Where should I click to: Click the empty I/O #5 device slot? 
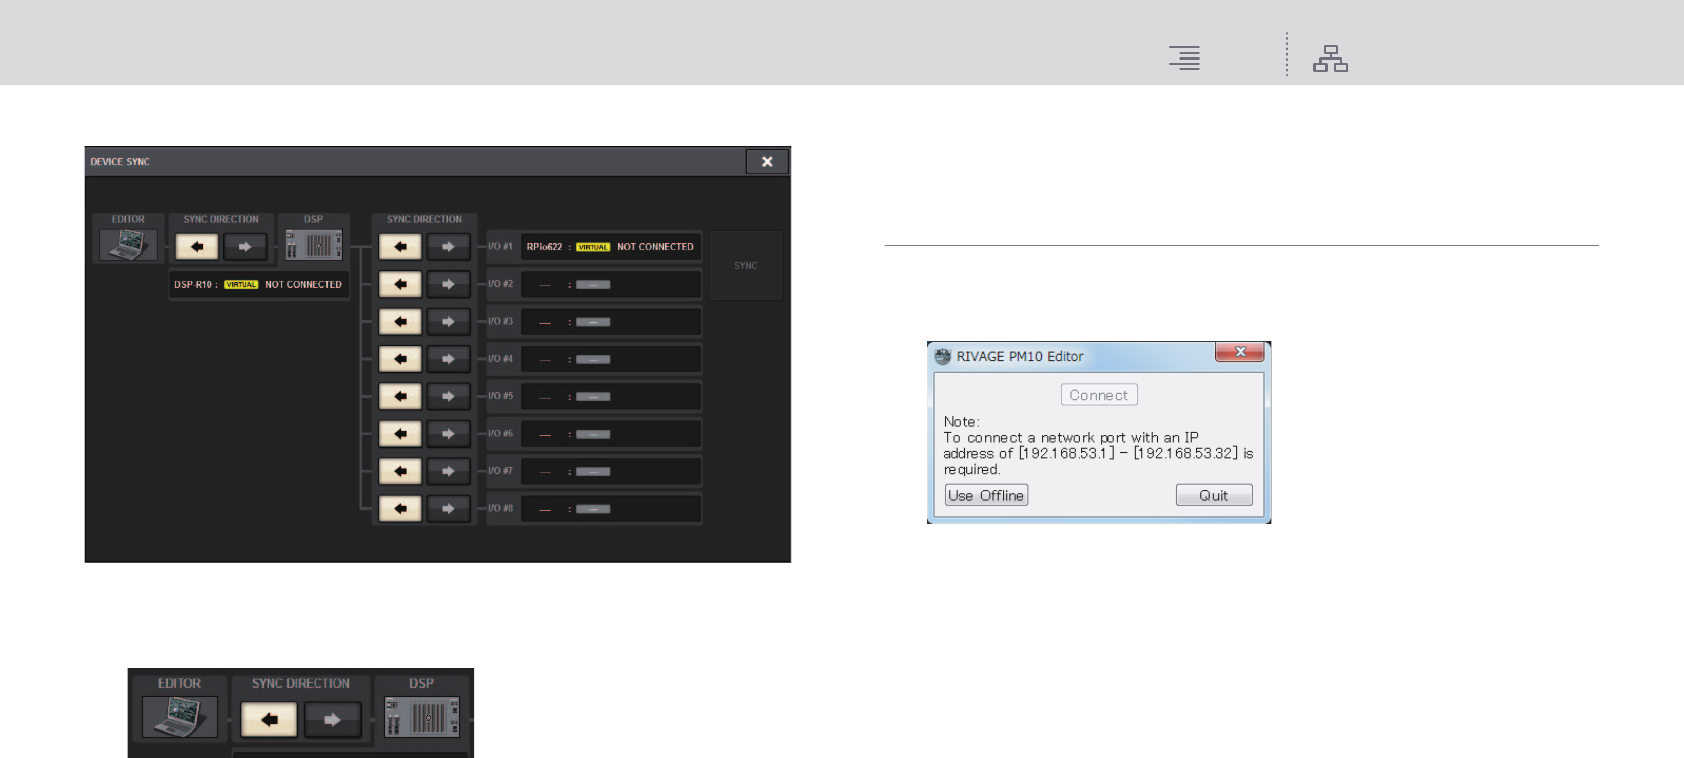(x=611, y=396)
